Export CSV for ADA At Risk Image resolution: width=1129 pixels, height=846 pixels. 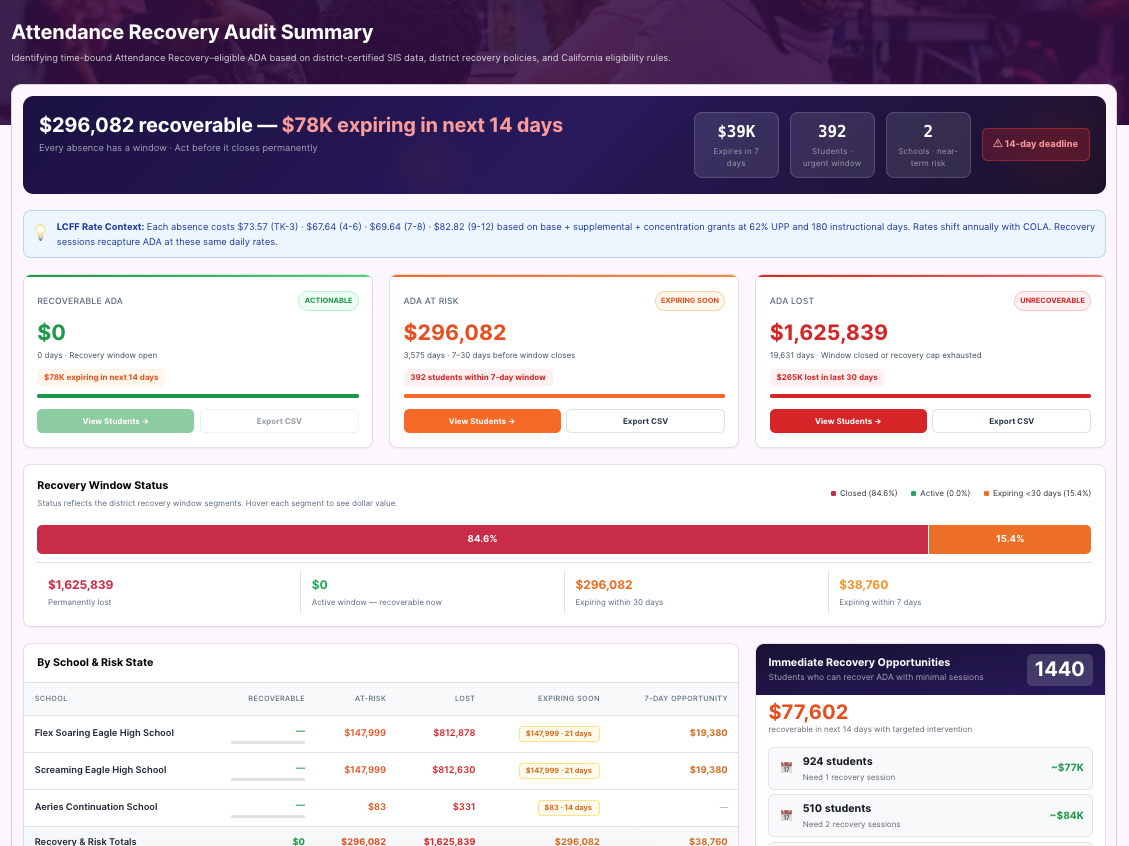[x=645, y=421]
